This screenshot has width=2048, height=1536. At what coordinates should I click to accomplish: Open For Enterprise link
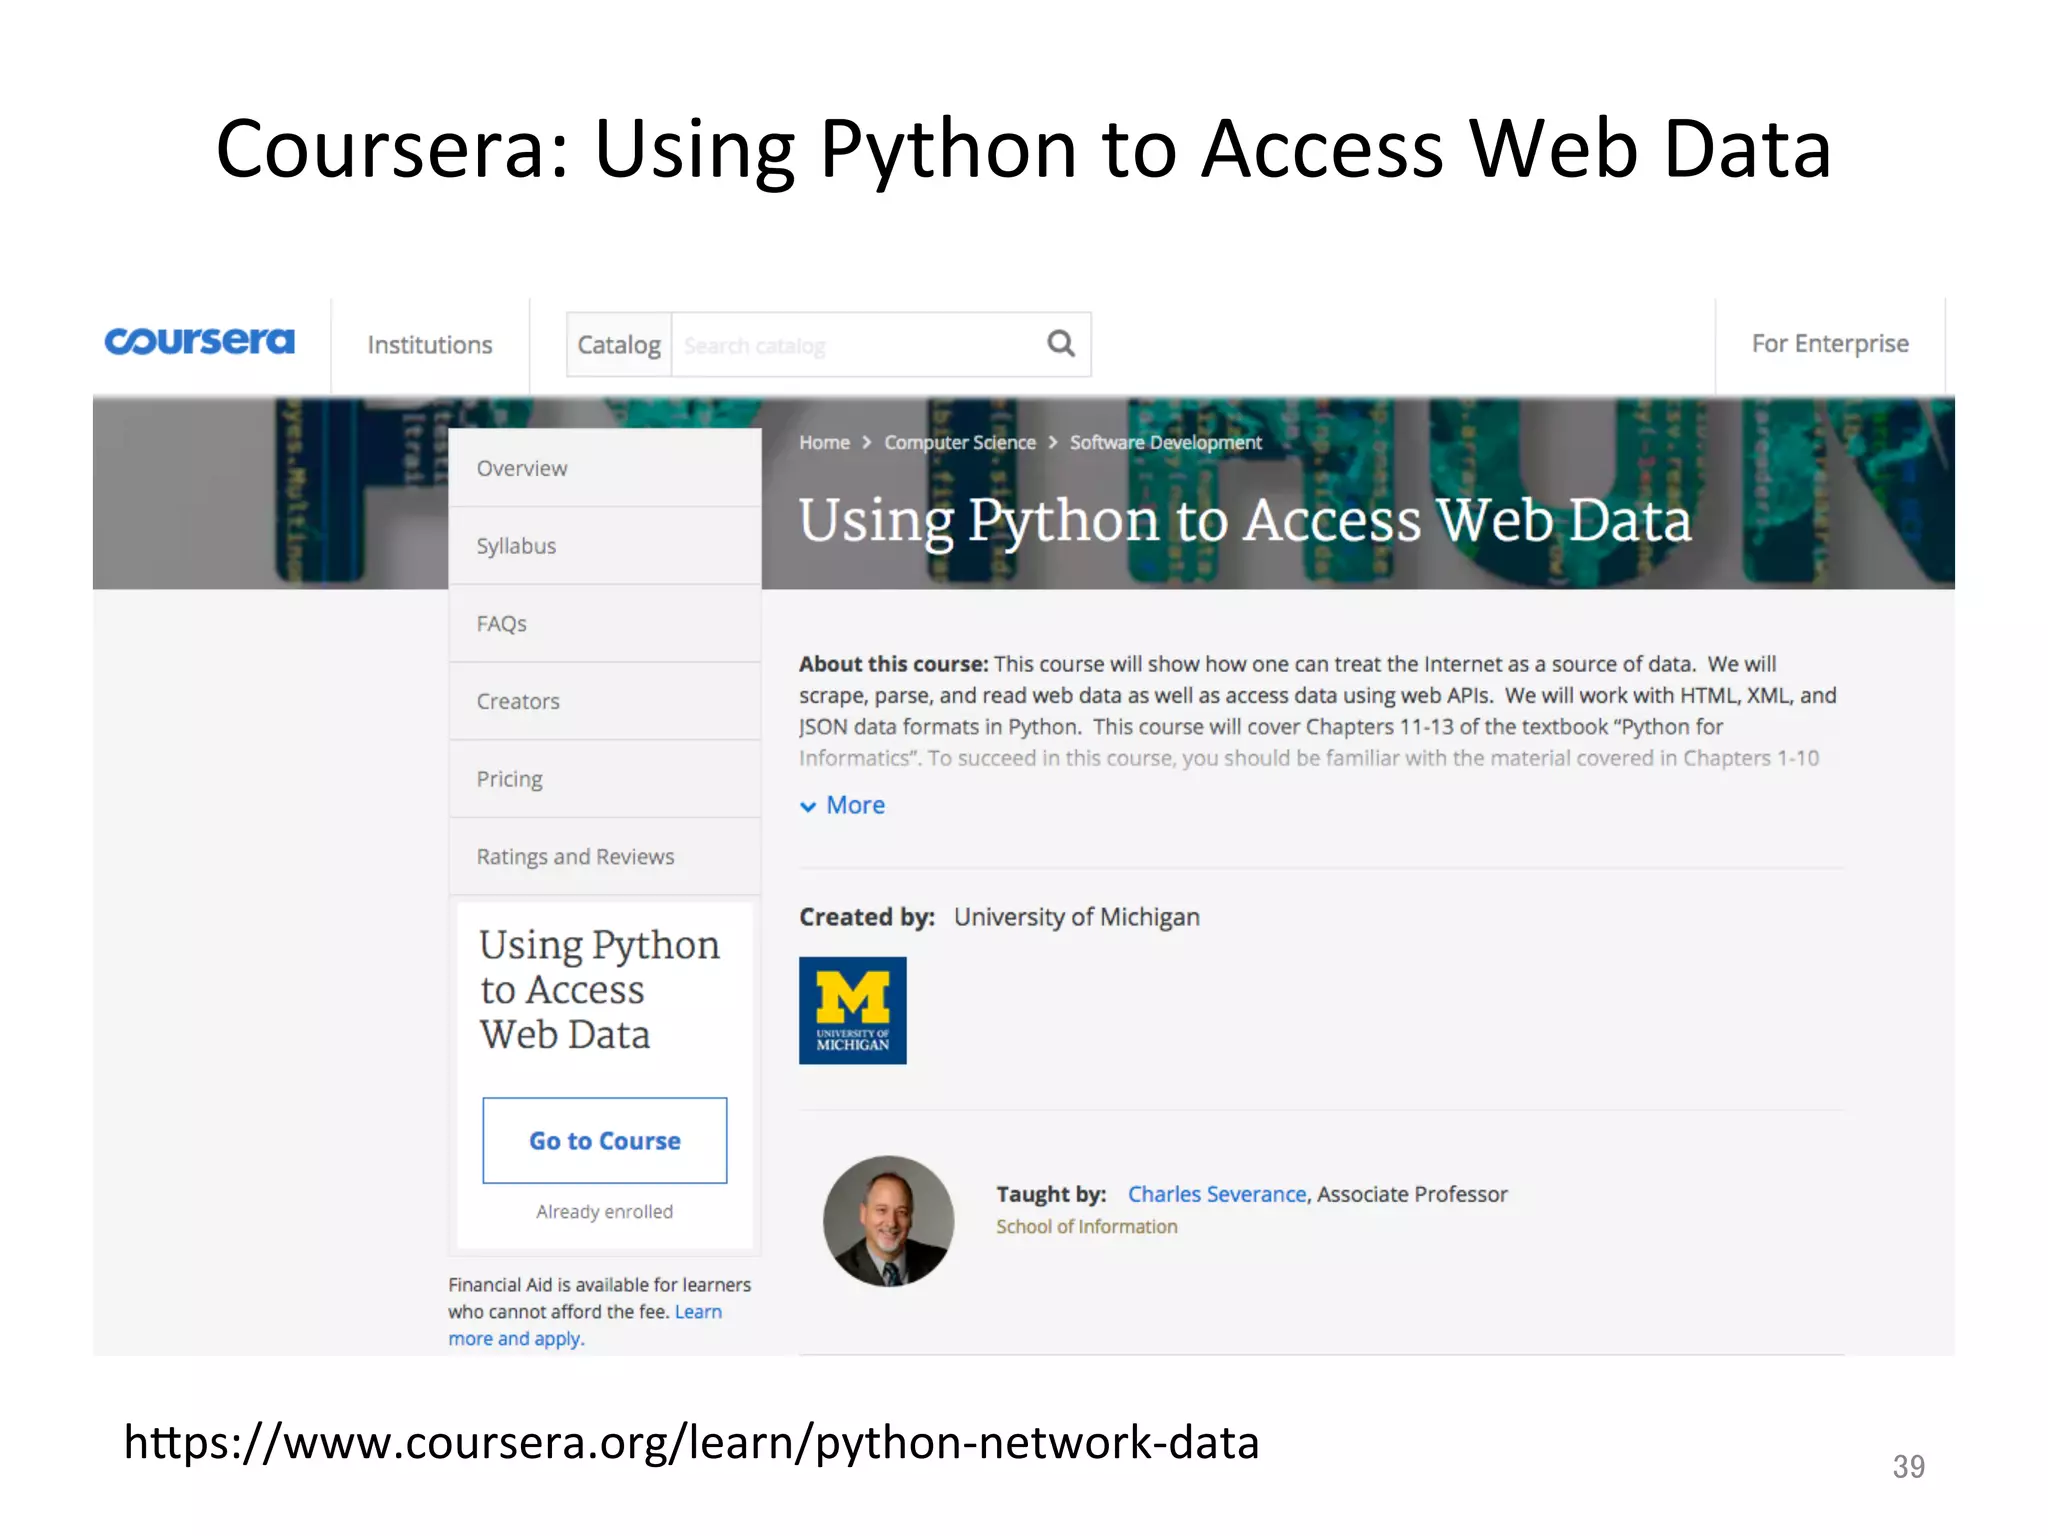pyautogui.click(x=1830, y=344)
